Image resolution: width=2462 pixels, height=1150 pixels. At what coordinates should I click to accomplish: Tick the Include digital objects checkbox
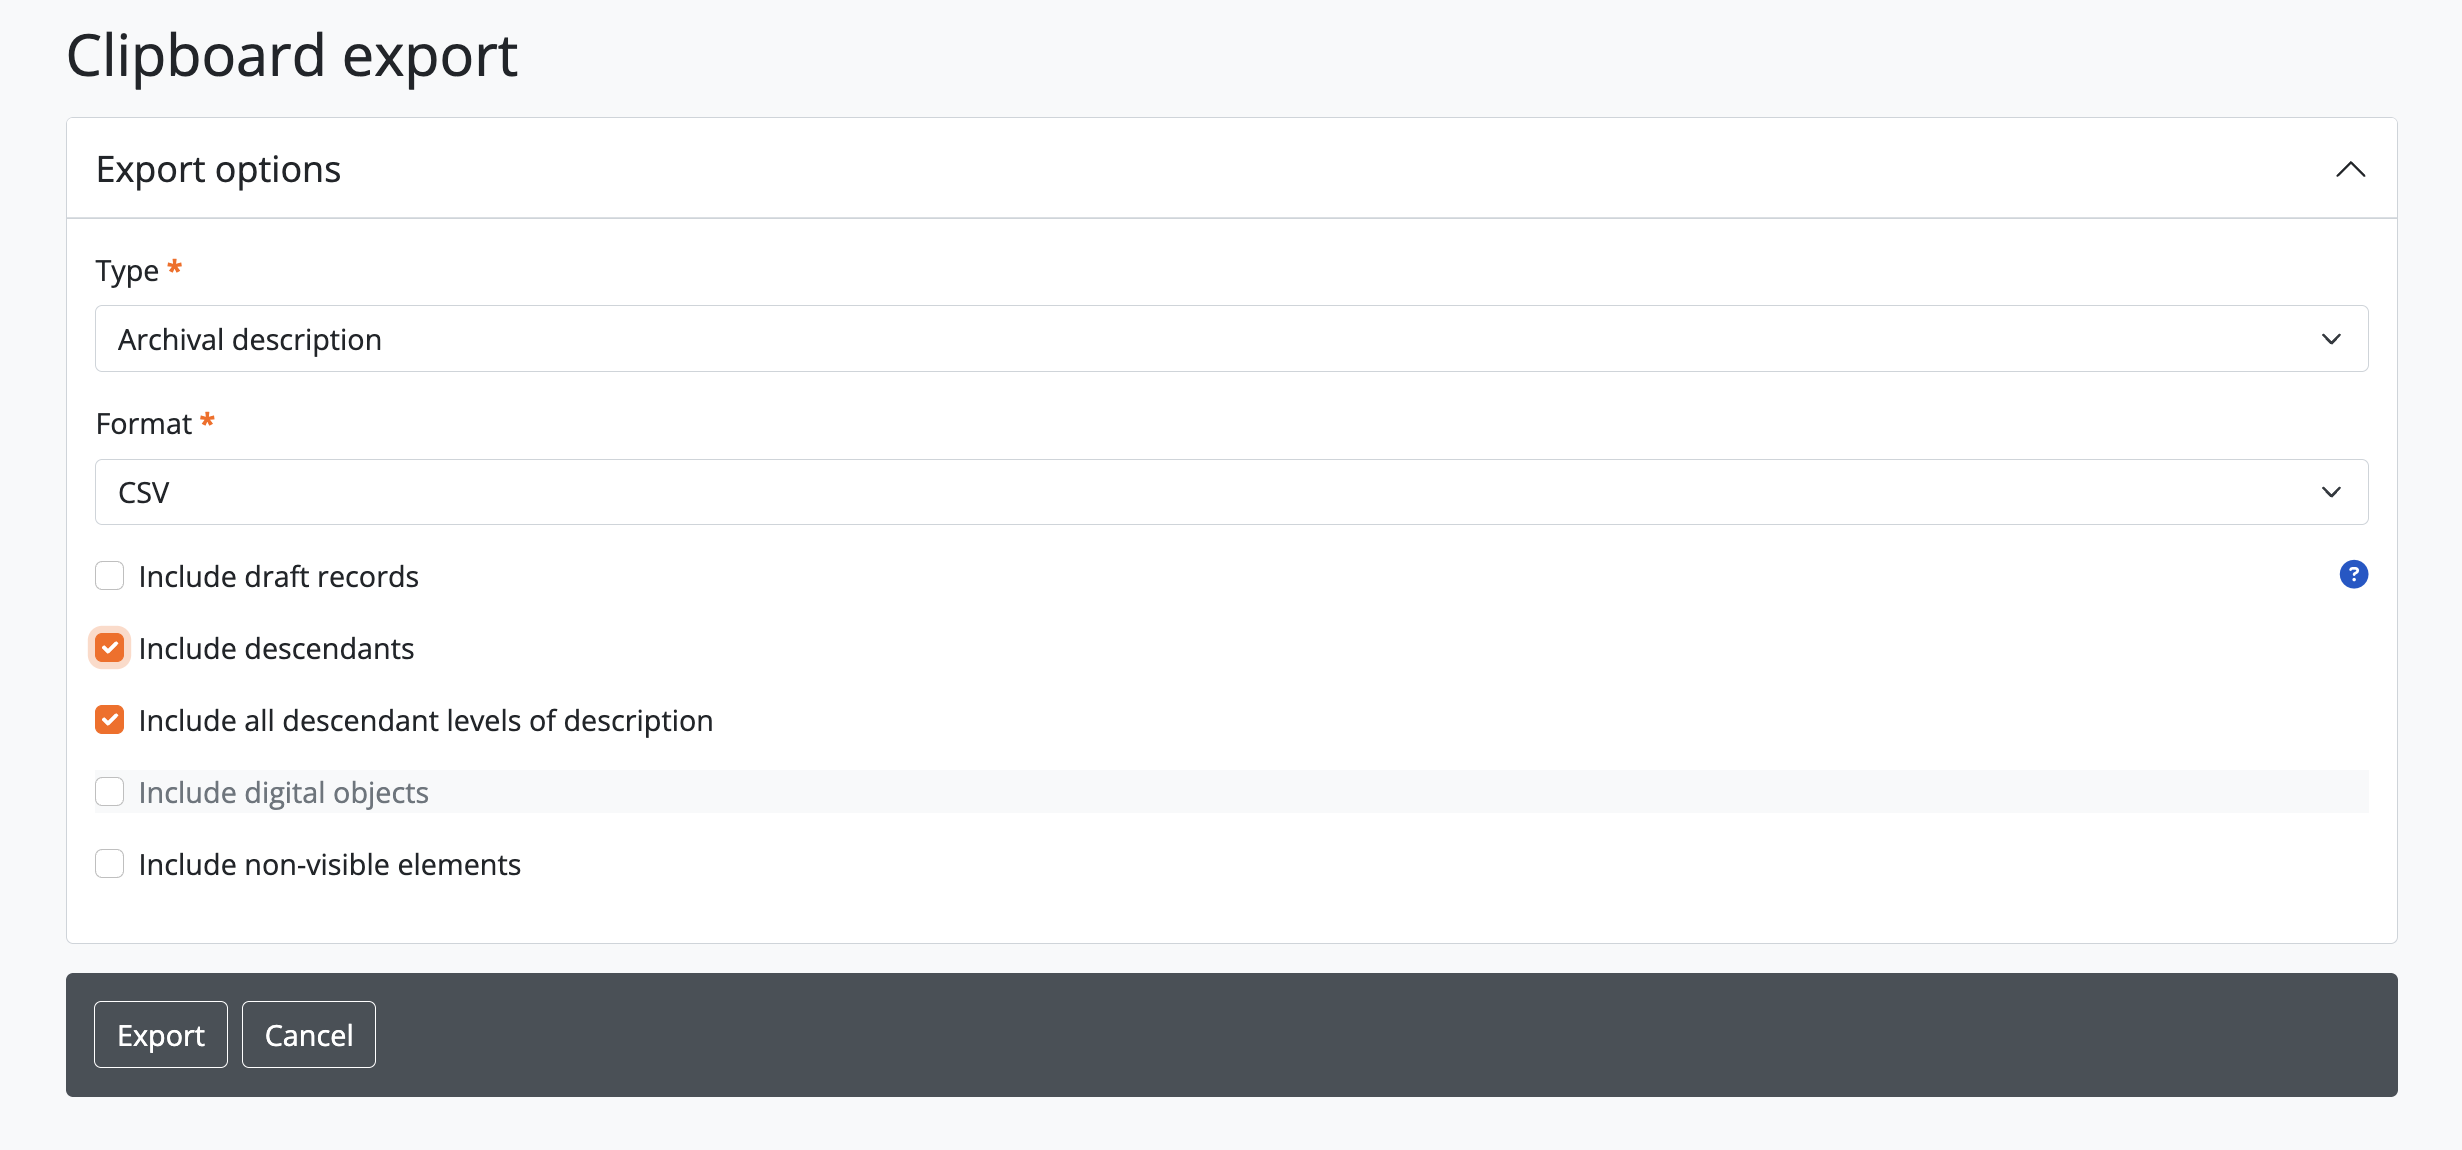[x=110, y=792]
